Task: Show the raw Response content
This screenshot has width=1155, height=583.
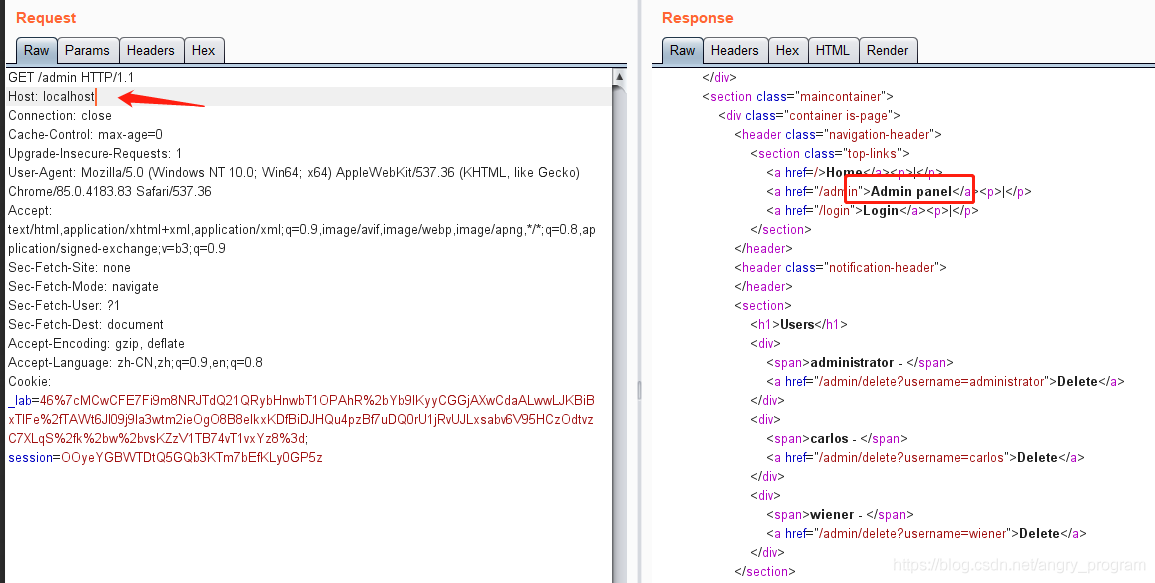Action: coord(682,50)
